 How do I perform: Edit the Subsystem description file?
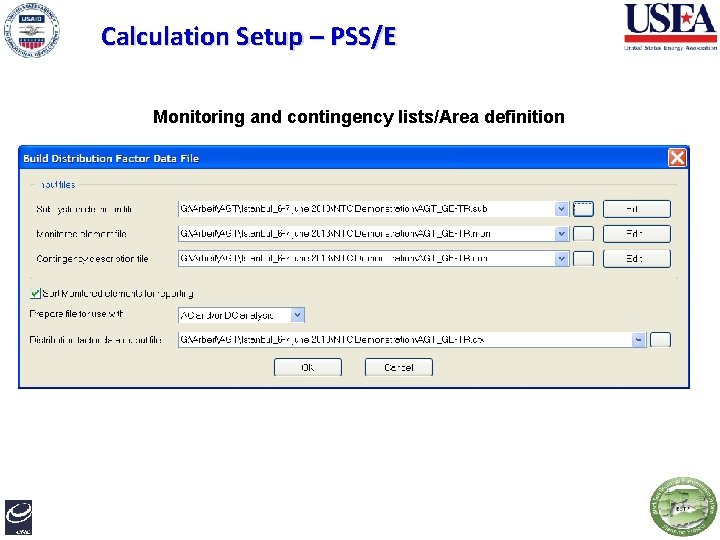tap(636, 209)
